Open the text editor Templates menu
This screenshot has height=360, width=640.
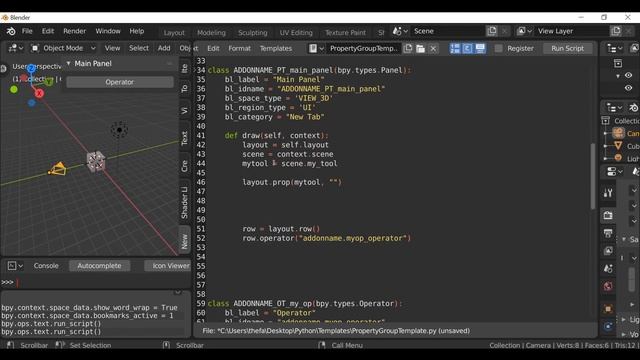tap(276, 49)
